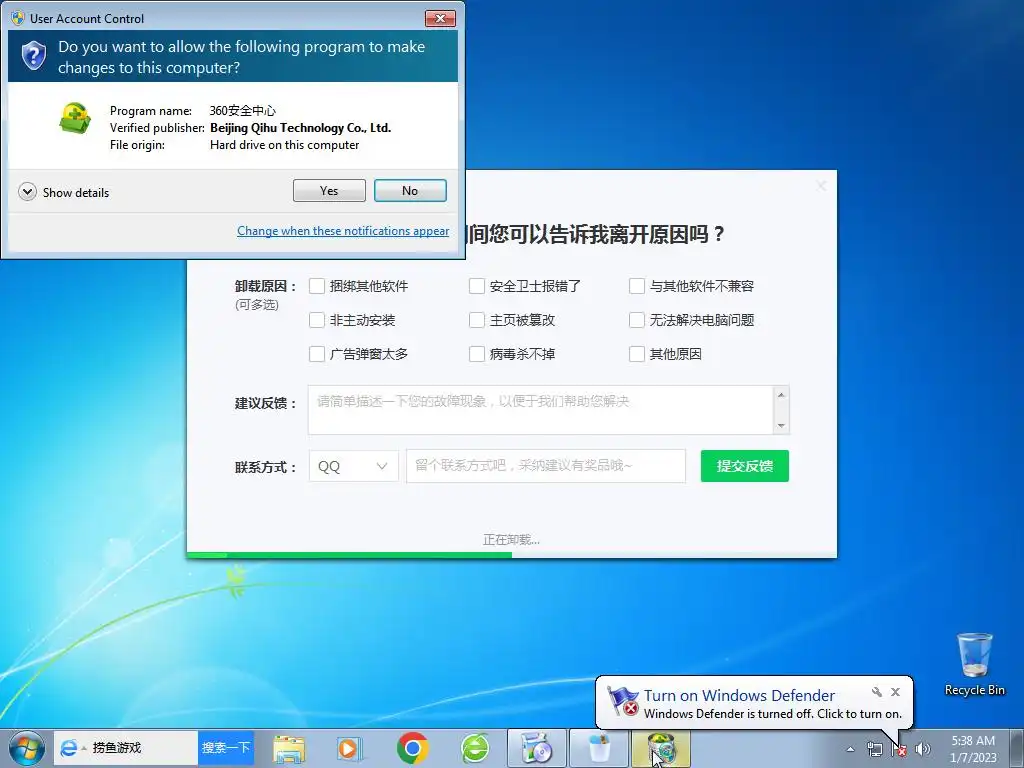
Task: Click Yes in User Account Control dialog
Action: coord(329,191)
